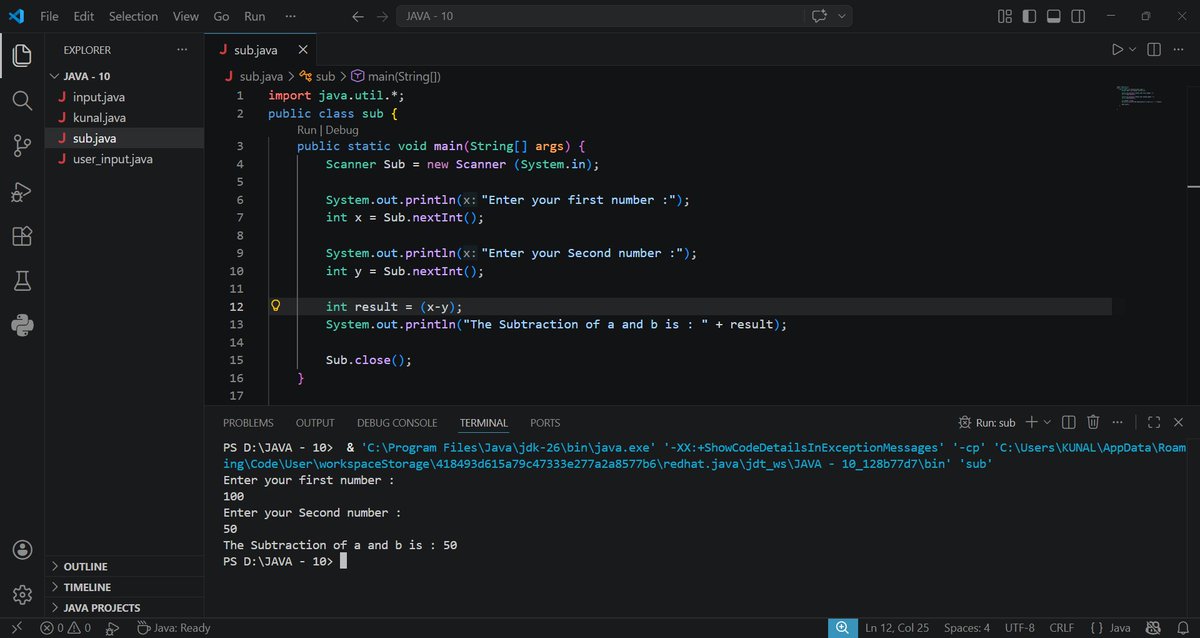Open the File menu

pos(50,16)
